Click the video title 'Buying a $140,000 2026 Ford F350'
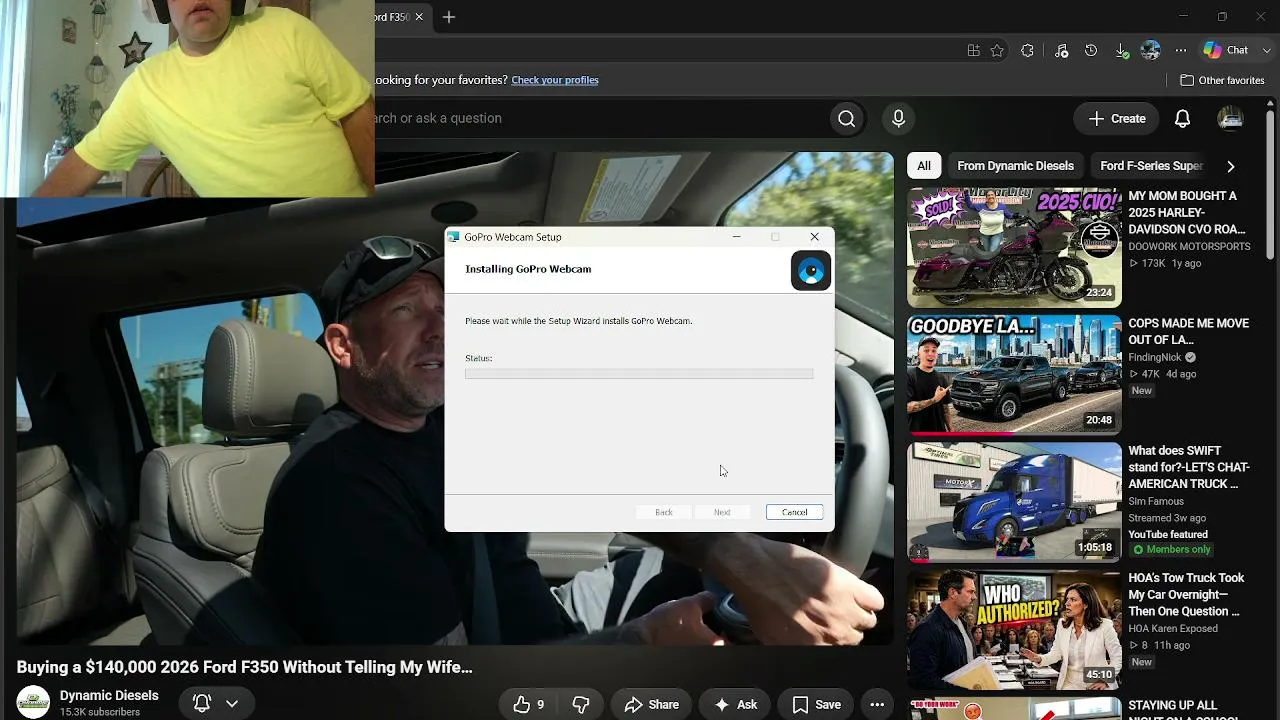 (244, 667)
